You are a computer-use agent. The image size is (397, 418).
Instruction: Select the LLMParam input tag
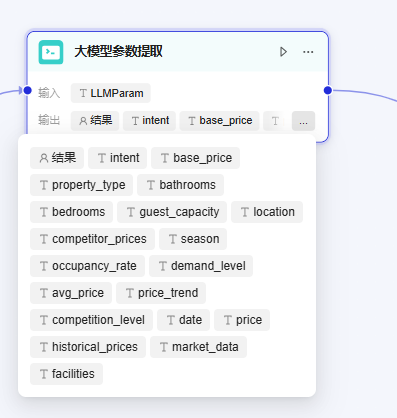tap(111, 93)
